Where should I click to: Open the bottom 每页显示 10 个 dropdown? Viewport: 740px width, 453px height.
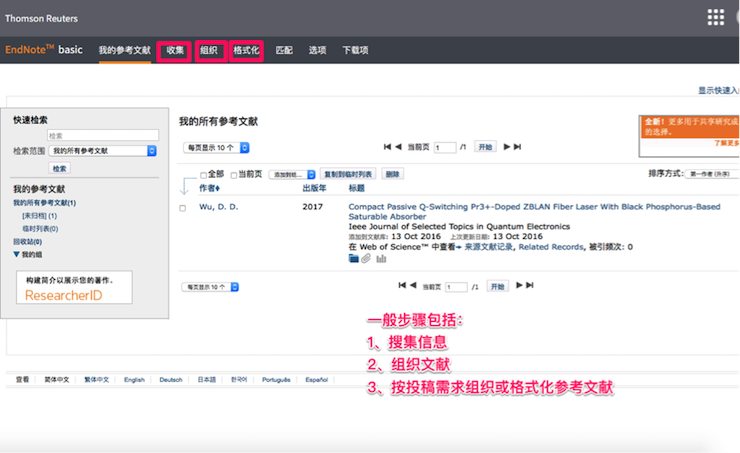(210, 287)
